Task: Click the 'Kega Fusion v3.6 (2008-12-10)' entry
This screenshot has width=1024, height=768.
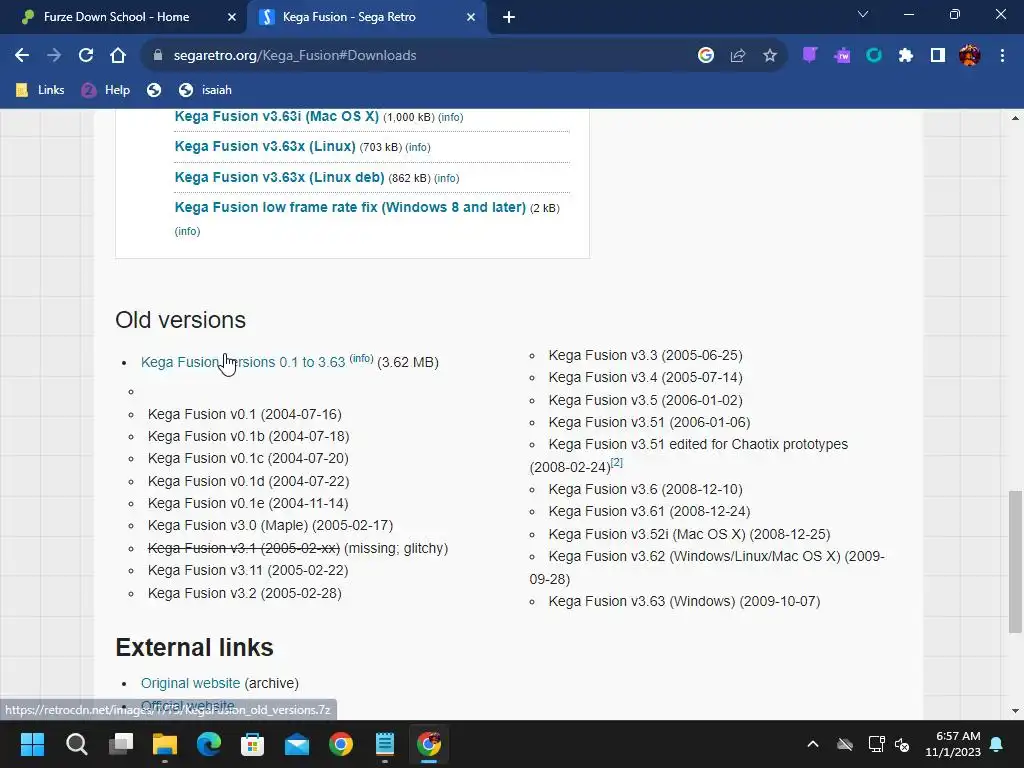Action: coord(645,489)
